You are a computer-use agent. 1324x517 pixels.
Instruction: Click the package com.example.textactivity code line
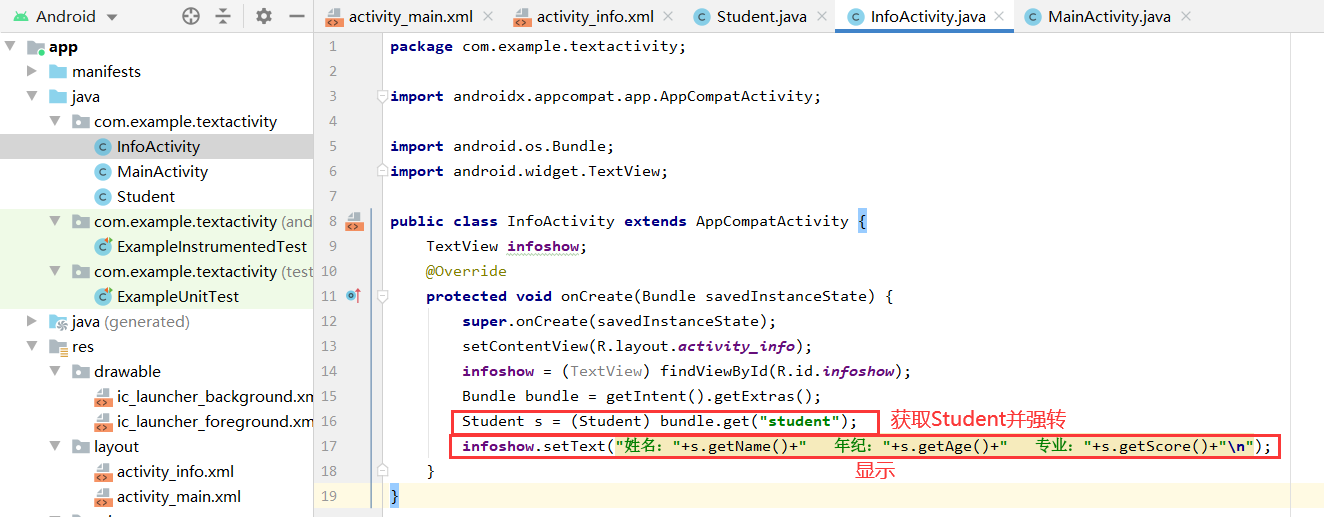538,46
